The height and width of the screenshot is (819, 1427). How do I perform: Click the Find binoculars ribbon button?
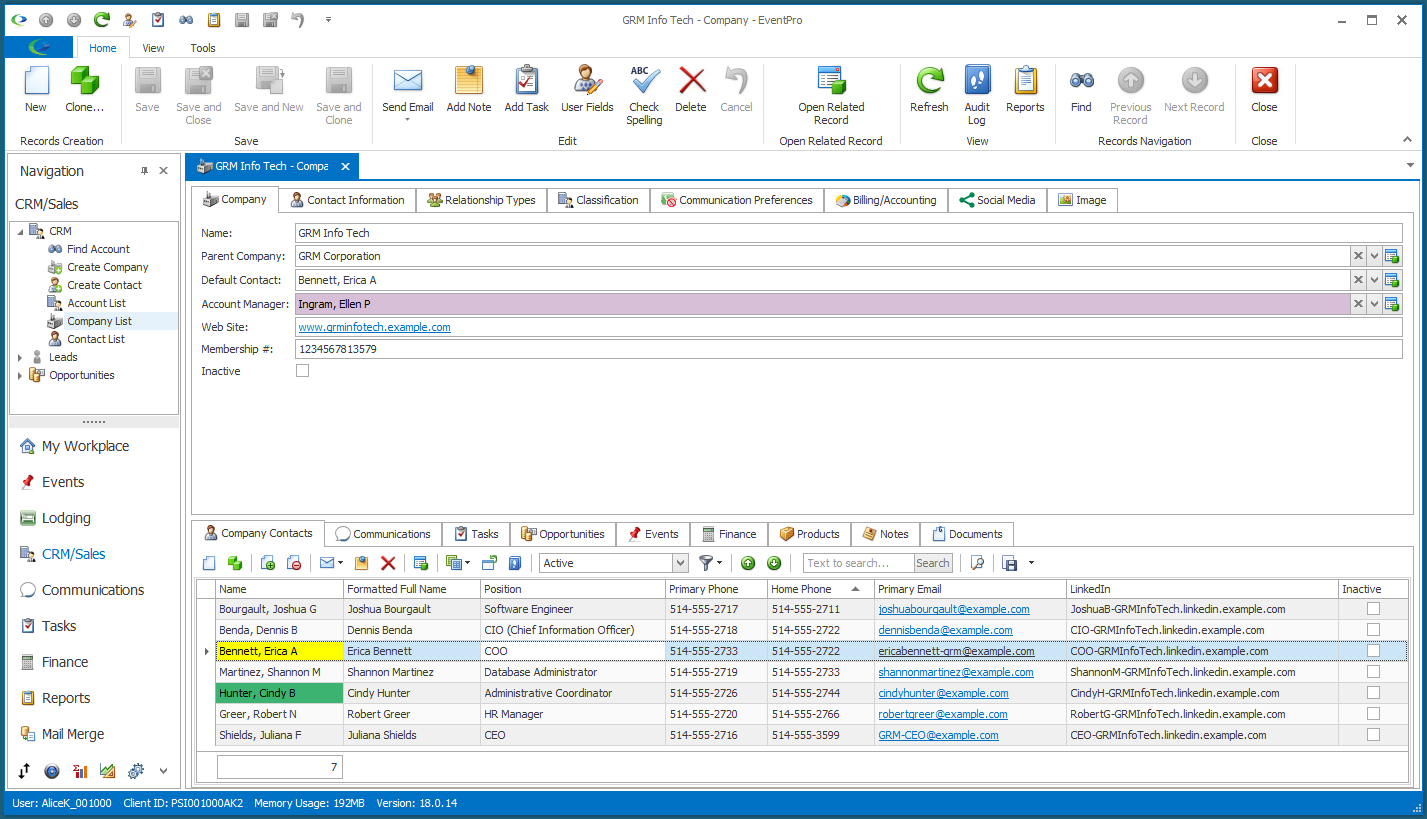[1081, 89]
